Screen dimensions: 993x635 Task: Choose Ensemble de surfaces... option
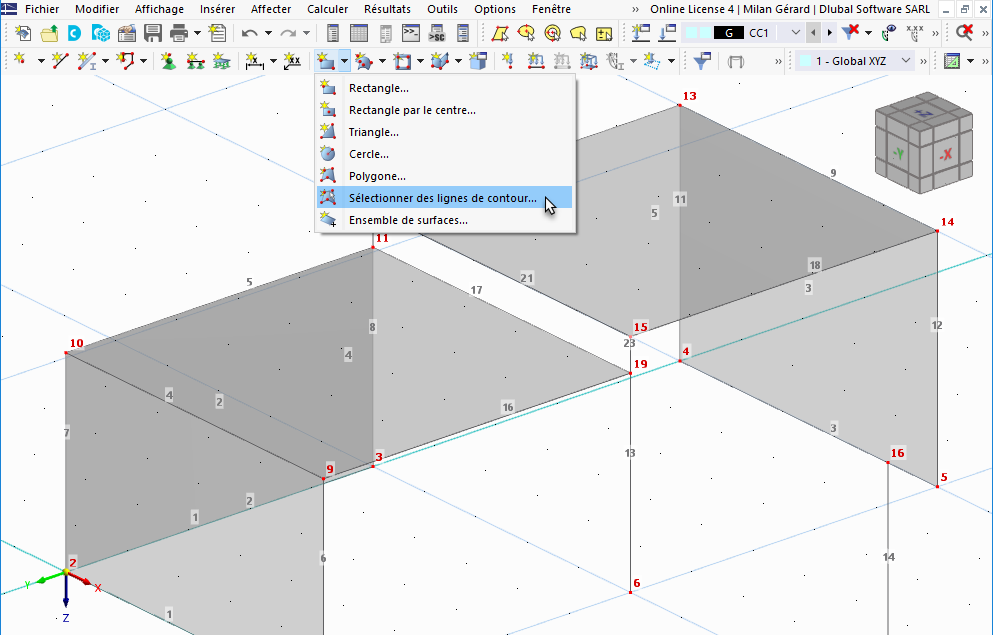pos(445,220)
